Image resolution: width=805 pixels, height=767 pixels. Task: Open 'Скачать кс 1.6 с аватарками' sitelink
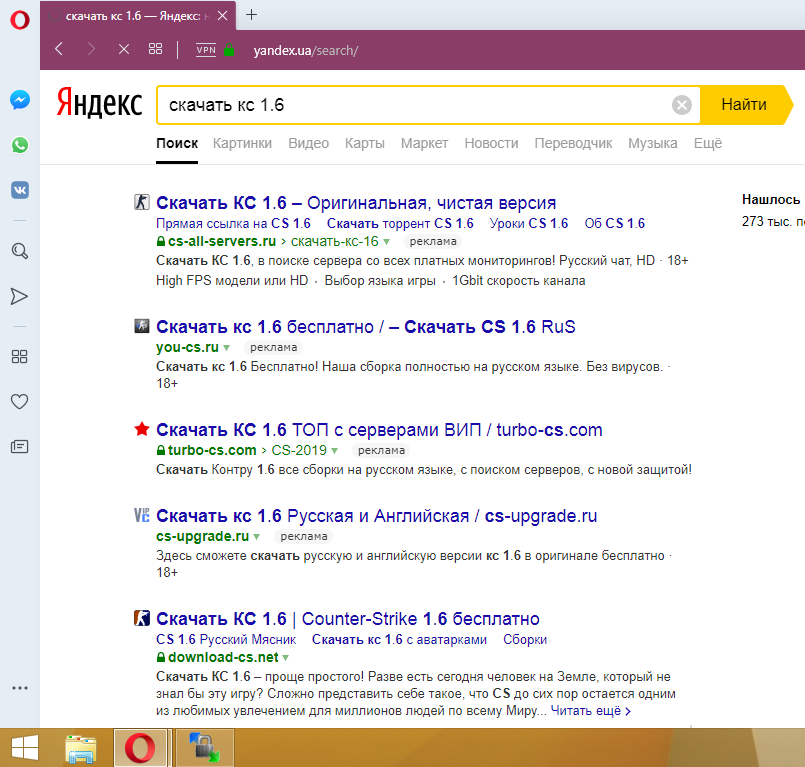point(399,640)
